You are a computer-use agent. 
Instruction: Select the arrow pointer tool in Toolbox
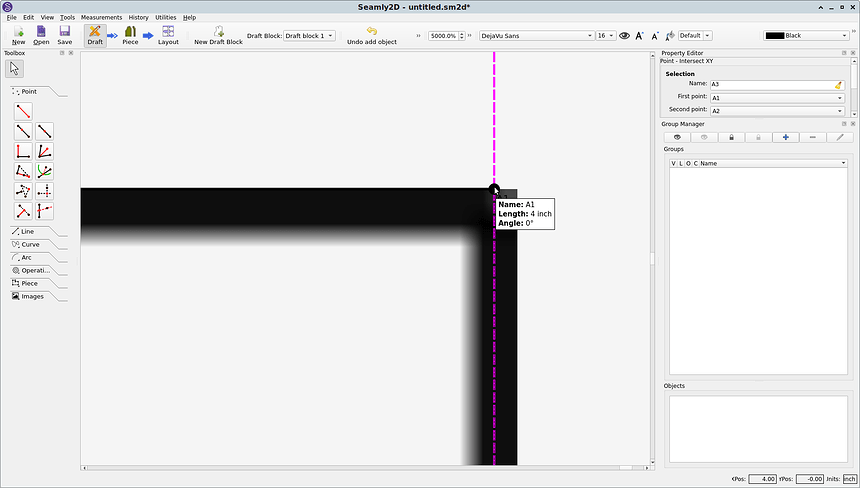[x=14, y=69]
